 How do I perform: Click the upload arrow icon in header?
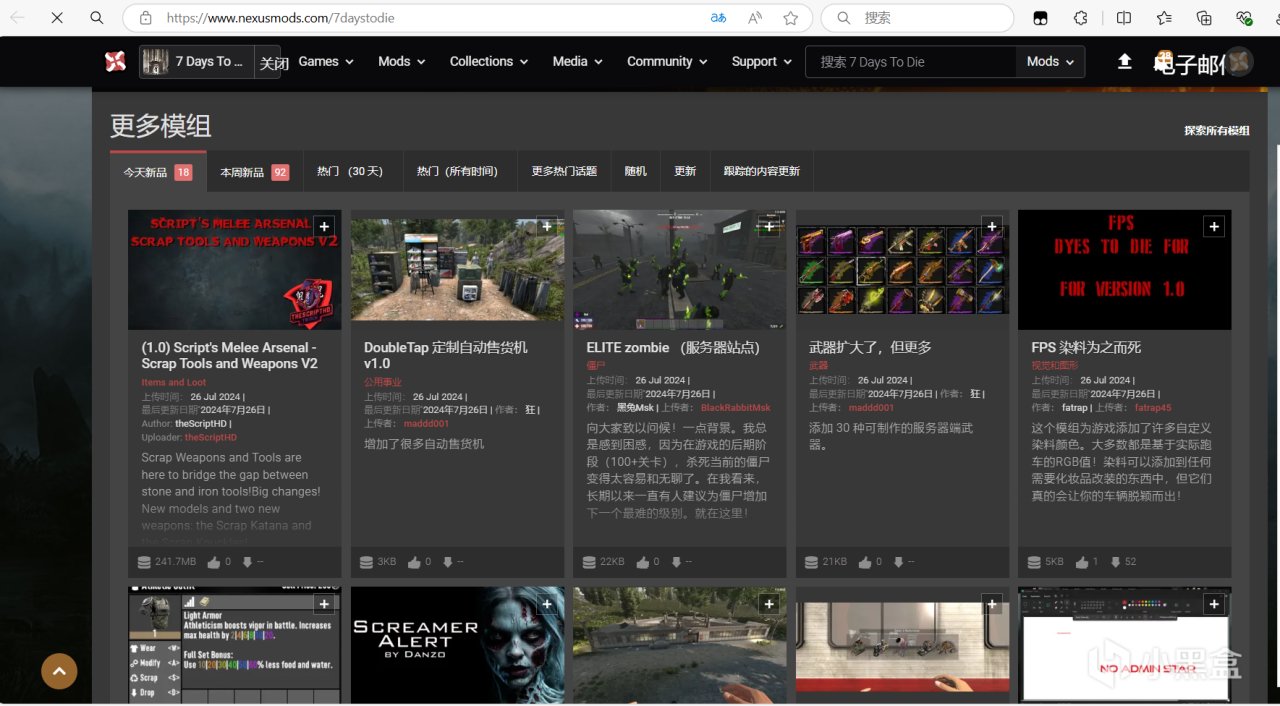(x=1124, y=62)
